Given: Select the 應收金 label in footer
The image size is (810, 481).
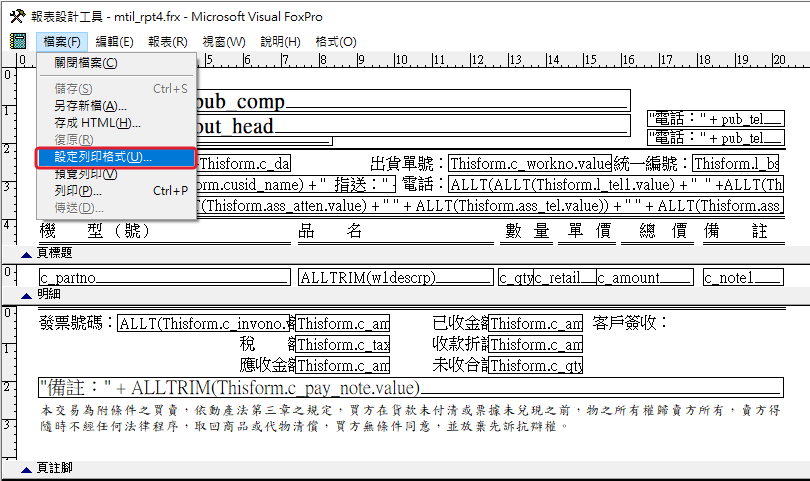Looking at the screenshot, I should 267,365.
